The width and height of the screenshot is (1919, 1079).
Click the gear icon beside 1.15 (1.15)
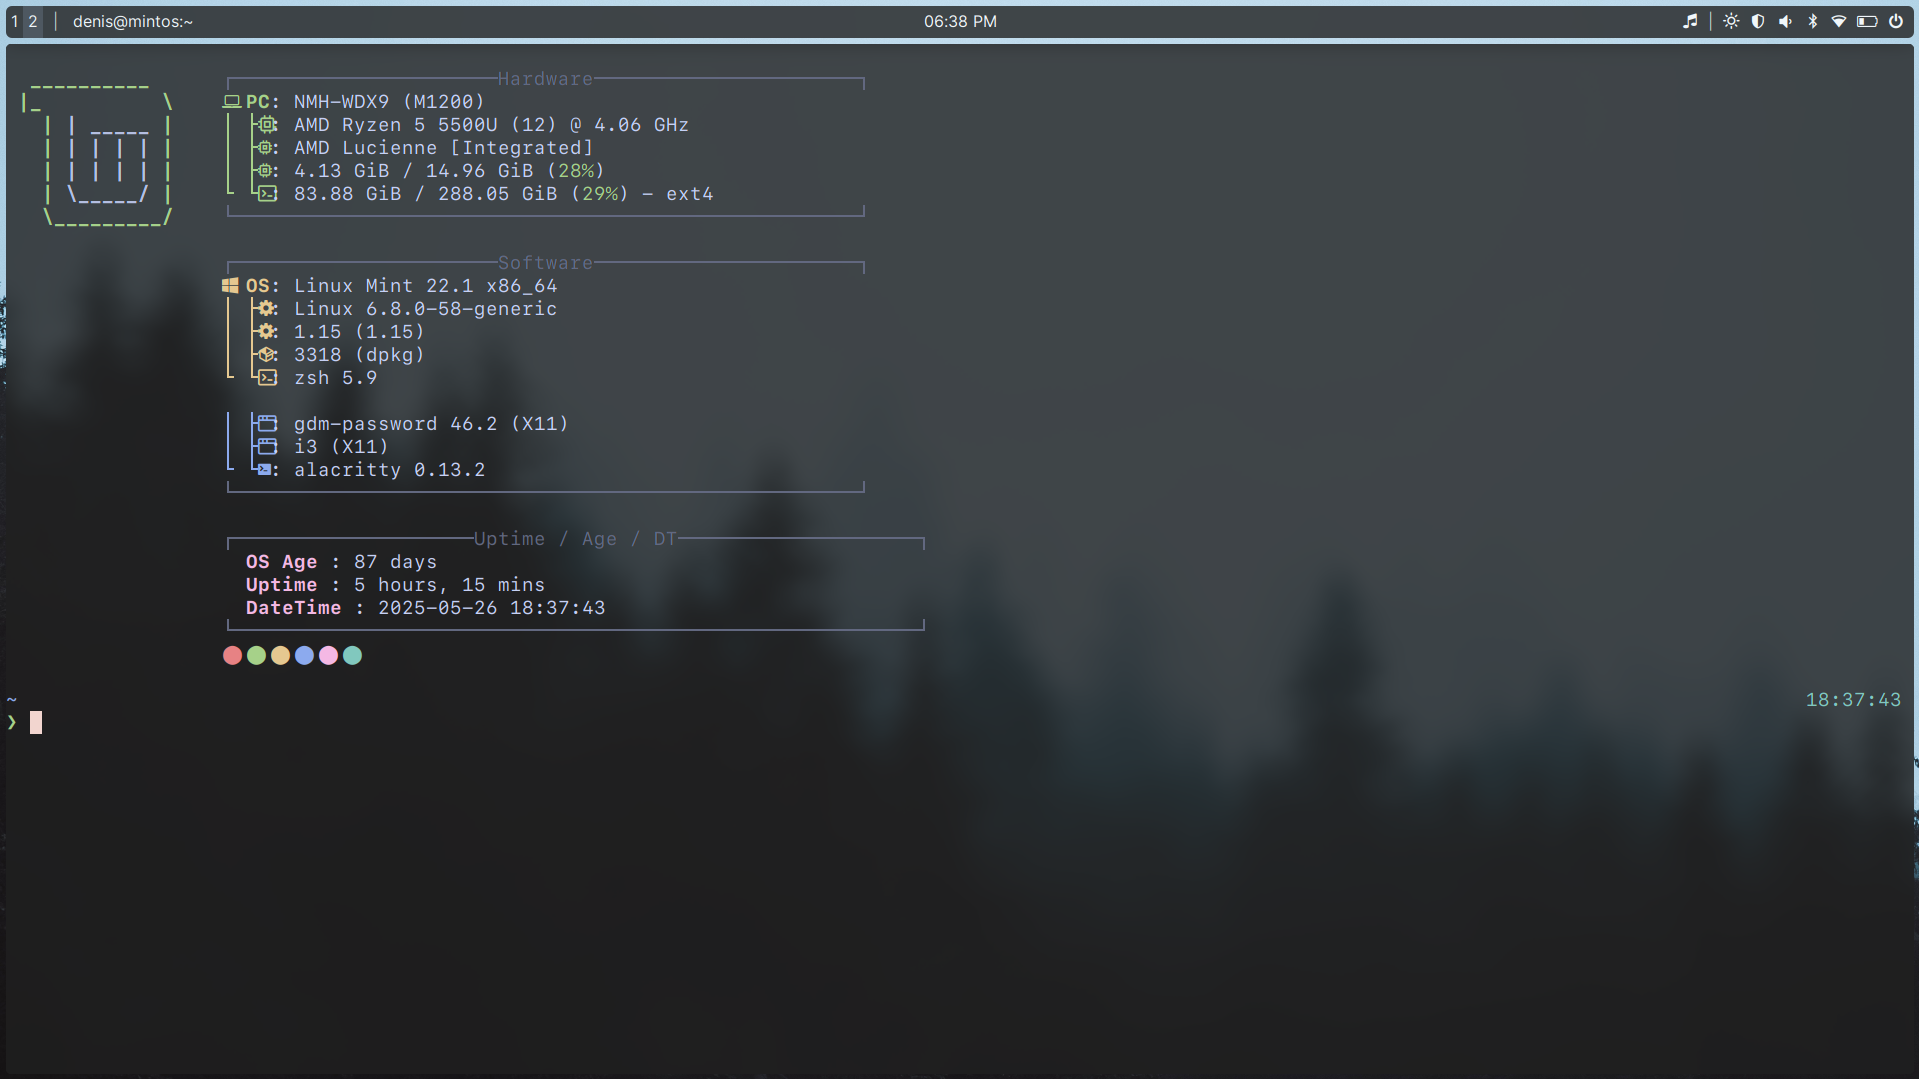(267, 332)
